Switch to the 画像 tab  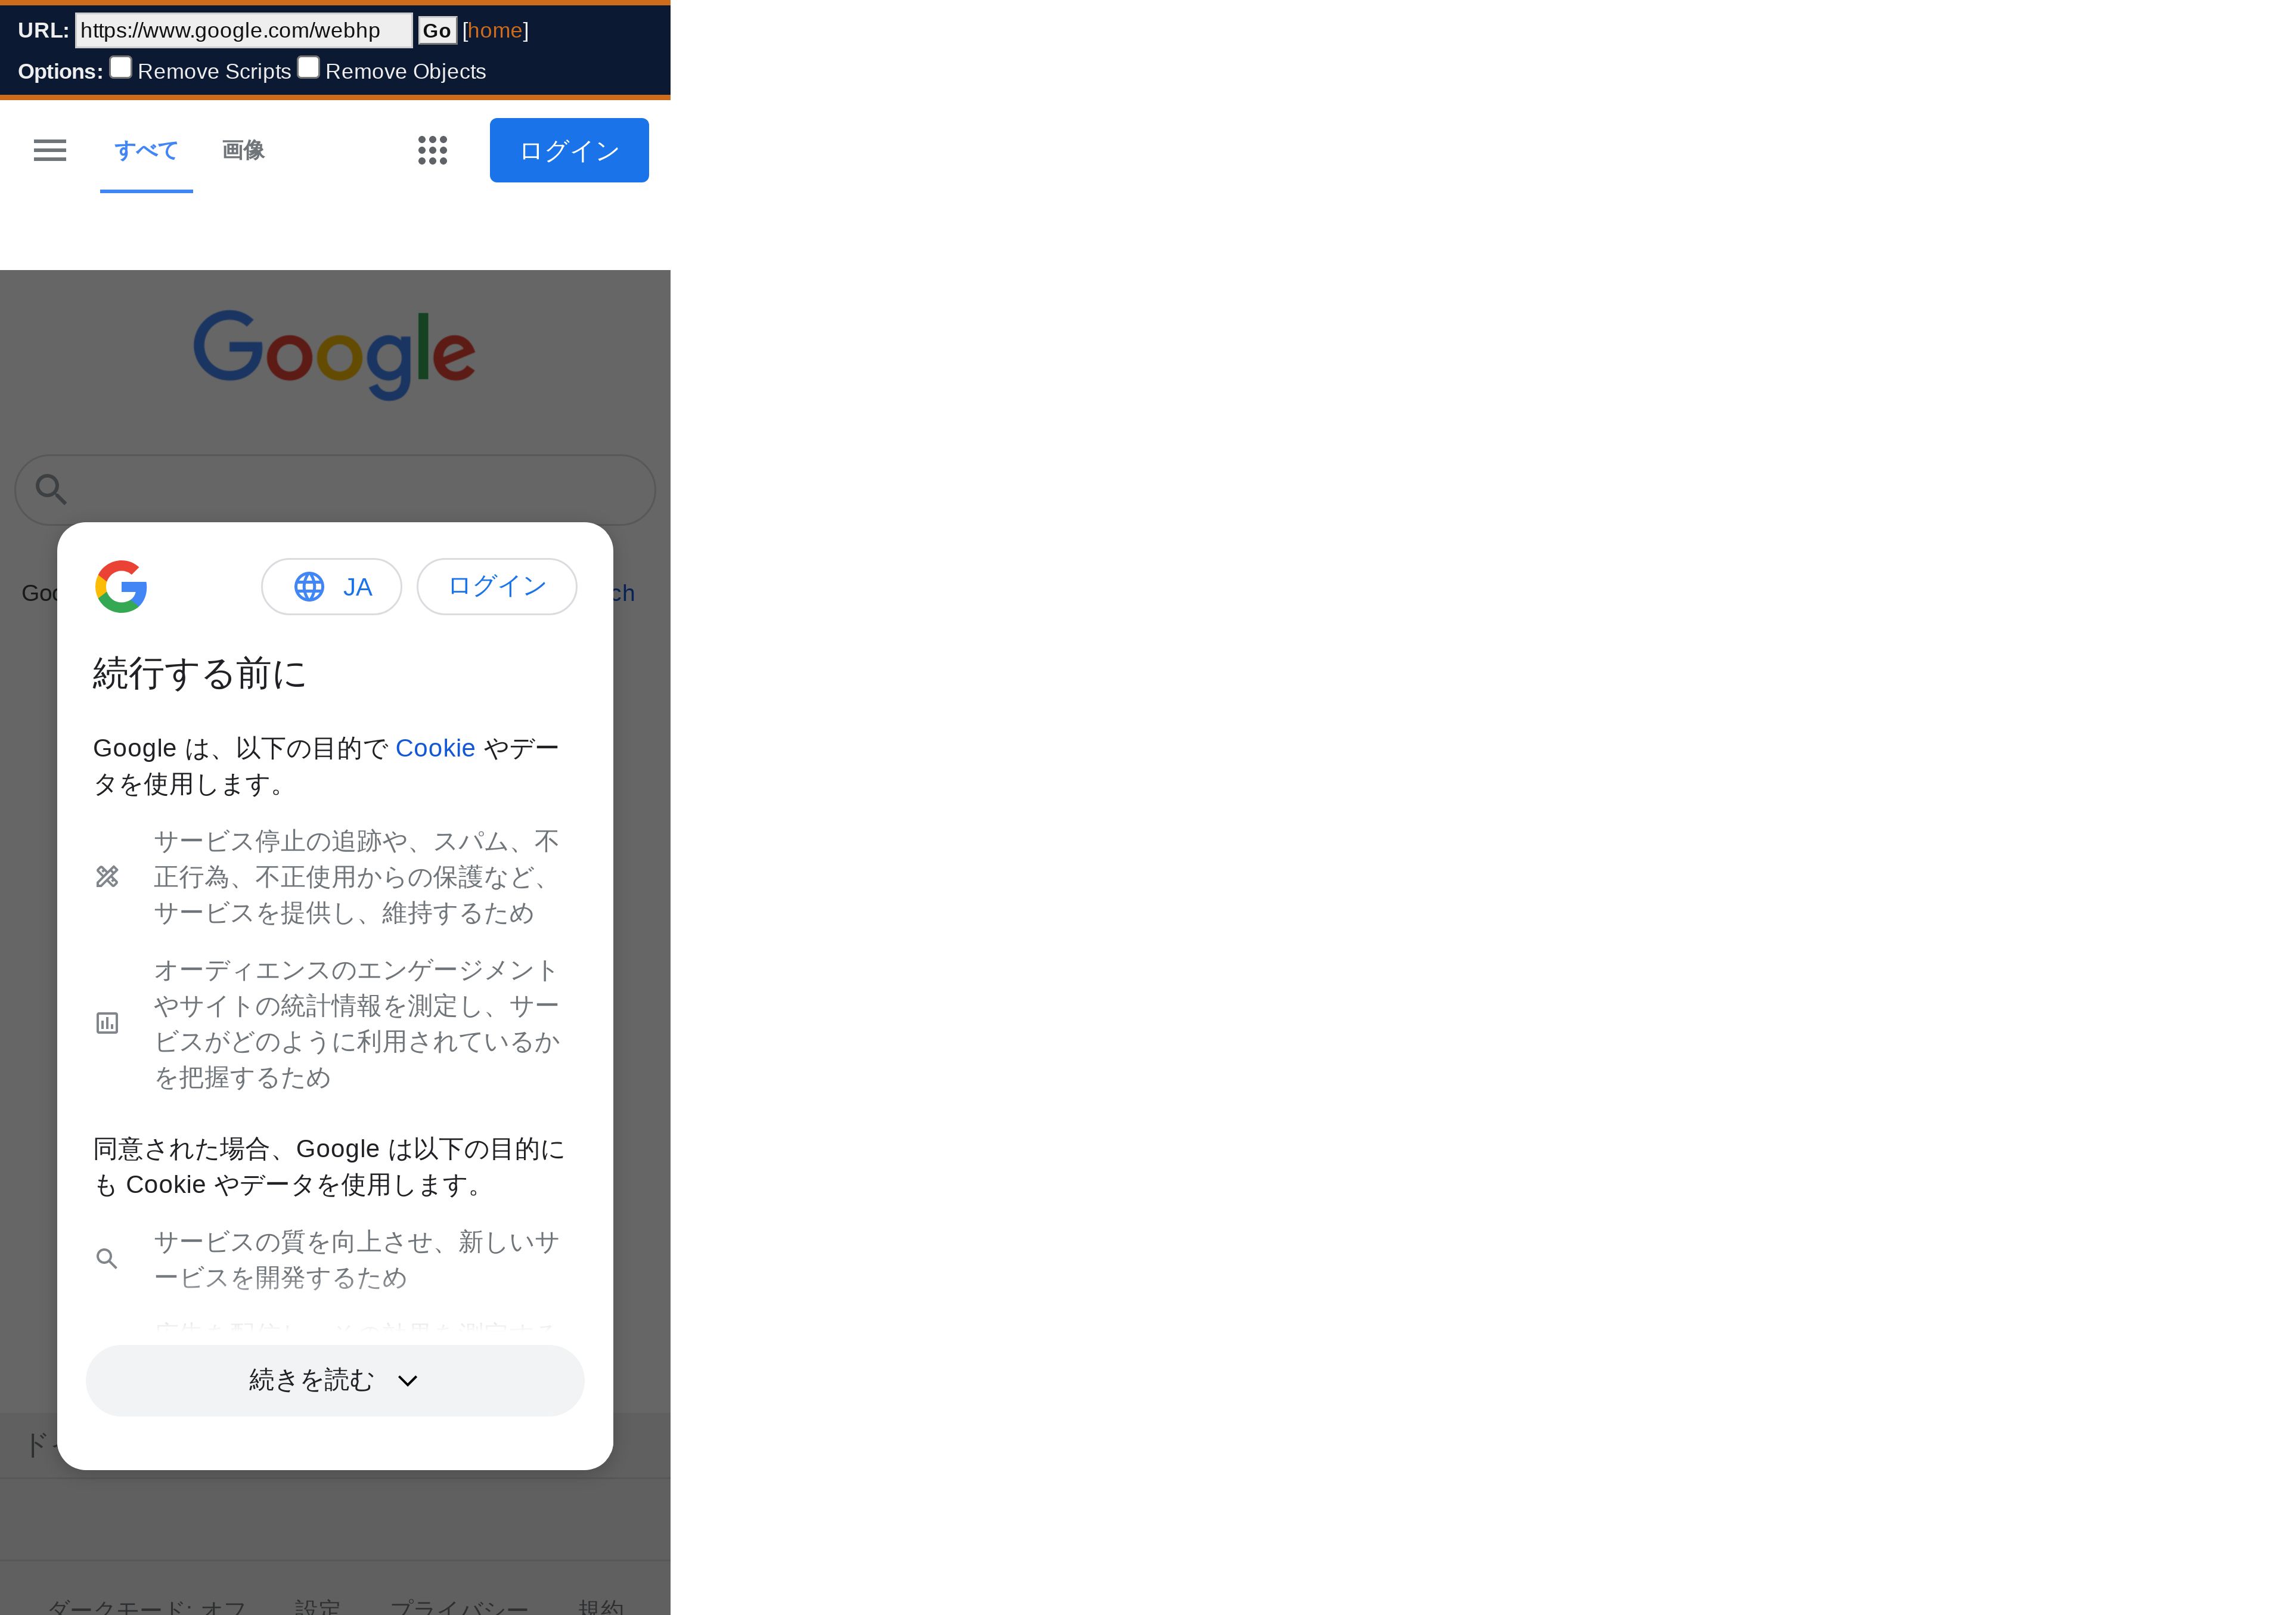(243, 151)
